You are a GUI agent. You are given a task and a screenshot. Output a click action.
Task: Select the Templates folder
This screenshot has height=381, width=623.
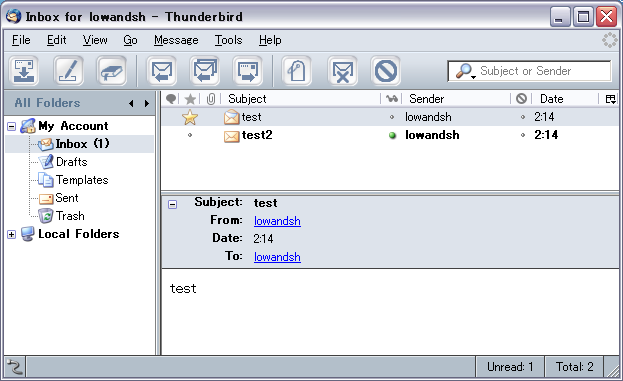82,180
